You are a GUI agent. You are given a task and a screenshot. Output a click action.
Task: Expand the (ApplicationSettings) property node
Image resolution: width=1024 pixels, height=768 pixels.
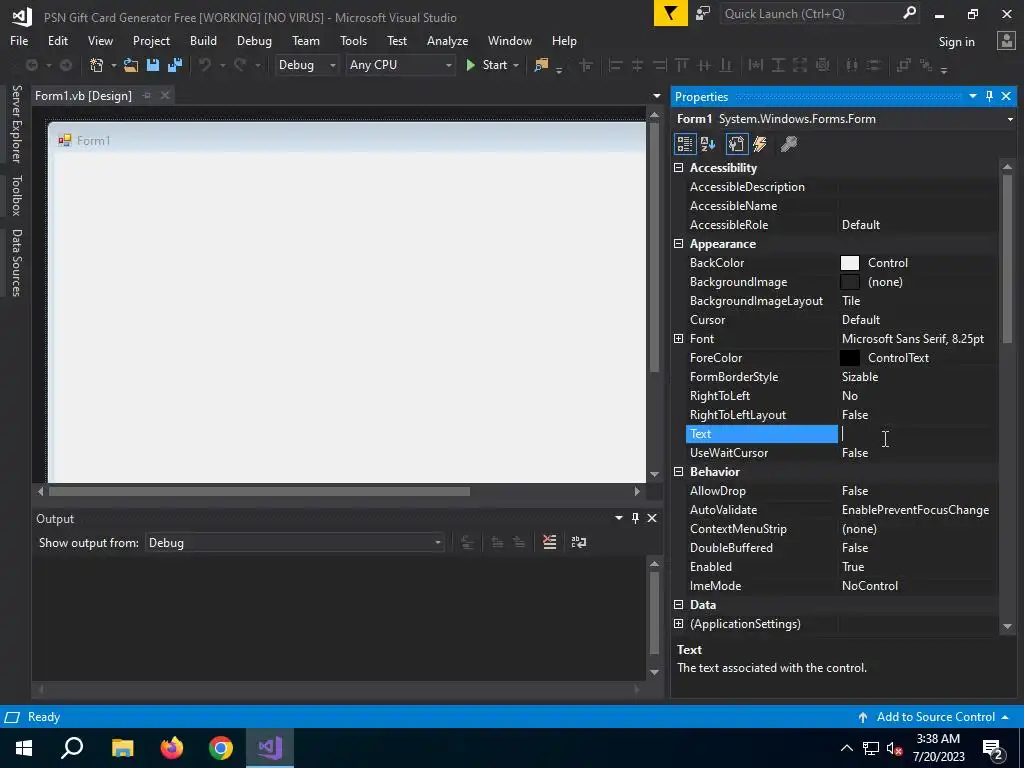point(678,624)
